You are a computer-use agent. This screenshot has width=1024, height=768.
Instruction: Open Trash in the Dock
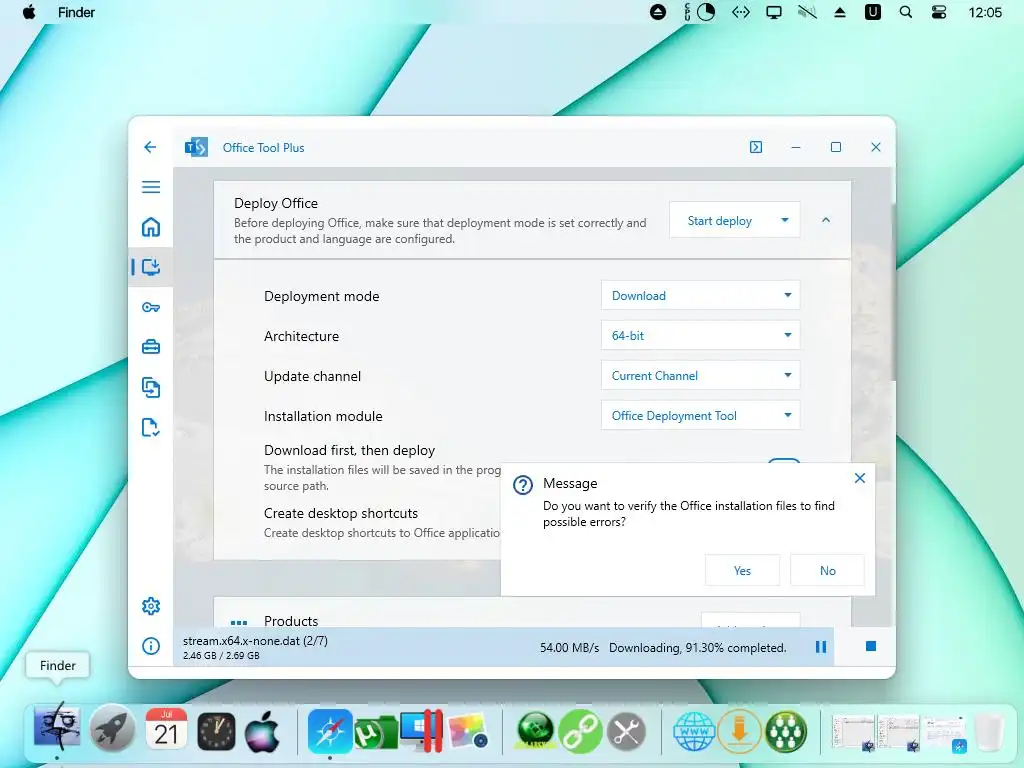coord(989,731)
